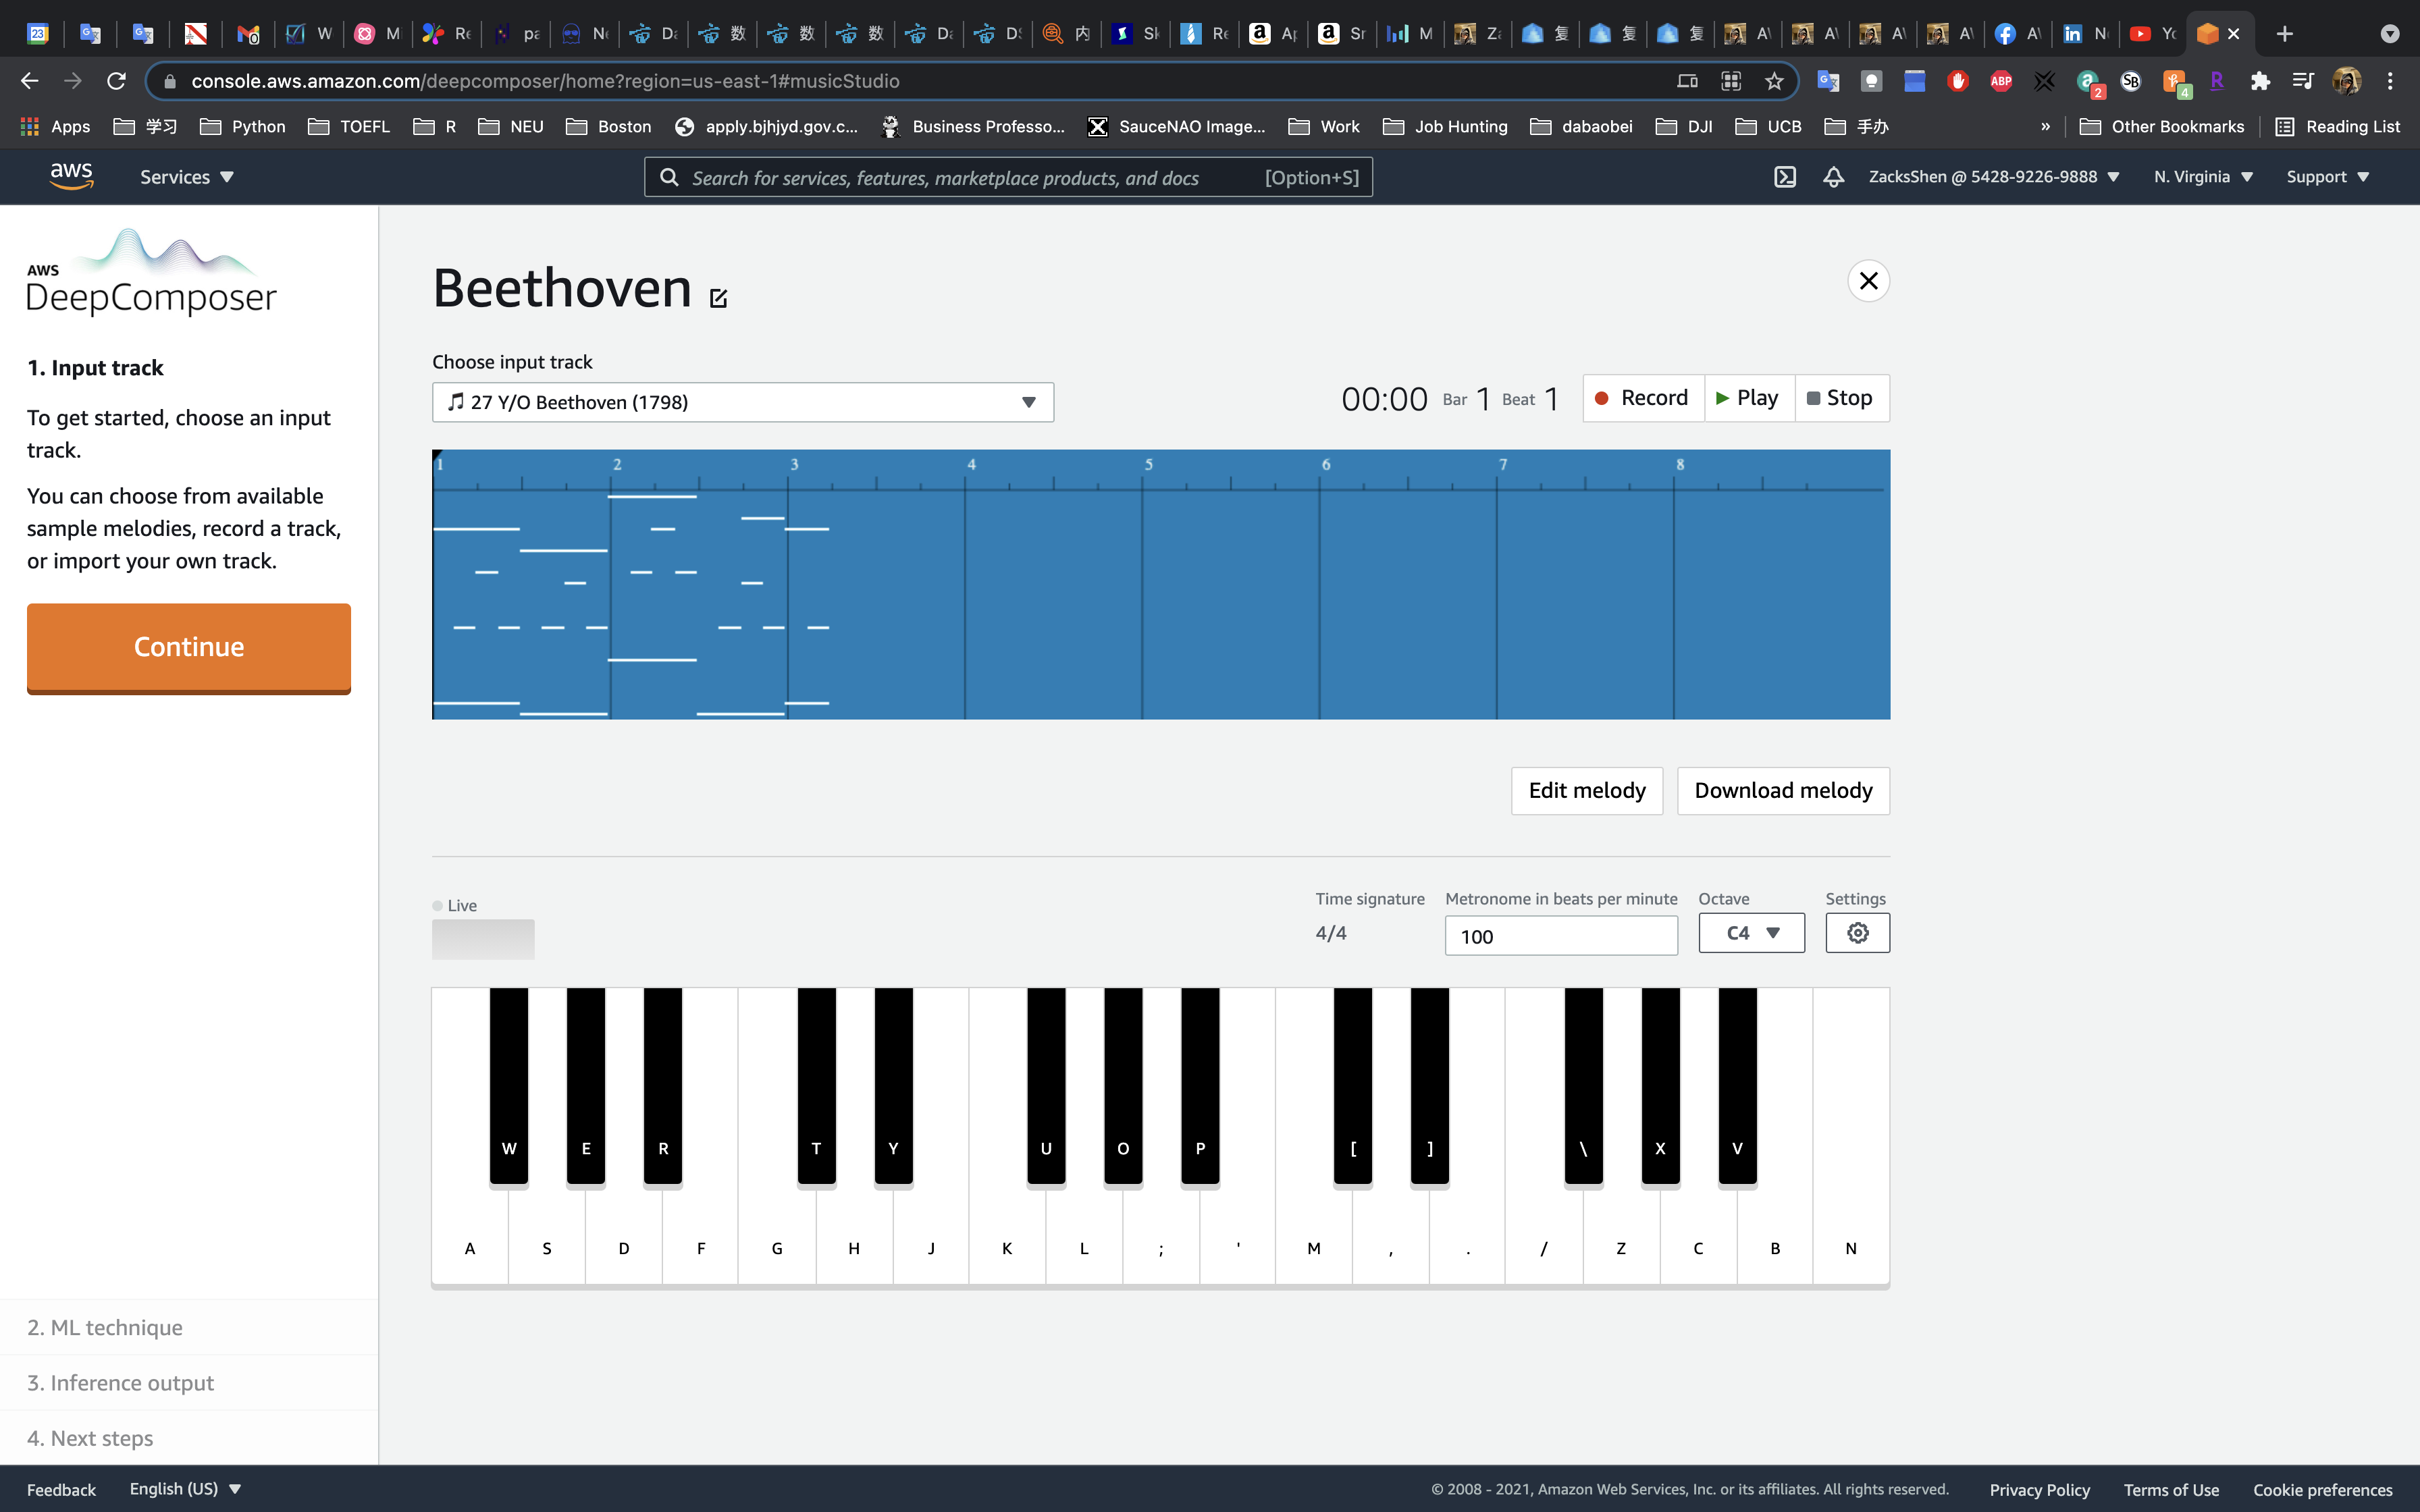The height and width of the screenshot is (1512, 2420).
Task: Go to step 2. ML technique
Action: click(x=105, y=1327)
